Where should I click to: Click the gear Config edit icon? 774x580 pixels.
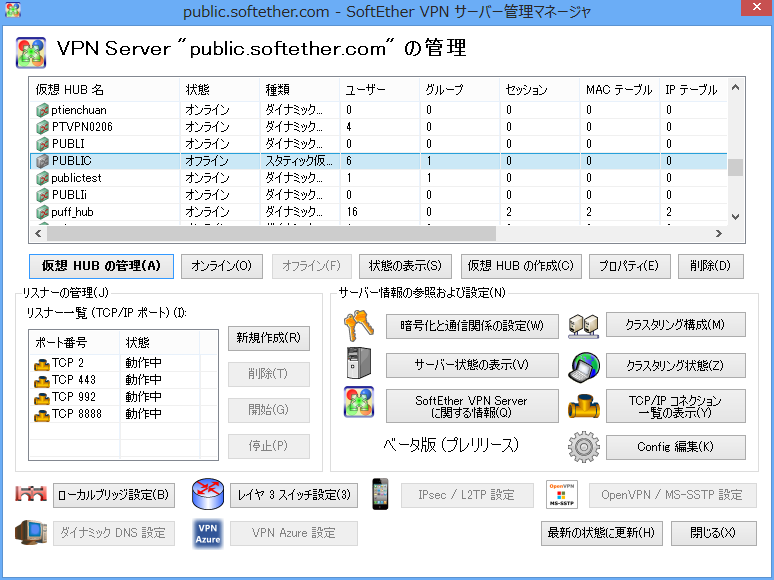pyautogui.click(x=583, y=447)
